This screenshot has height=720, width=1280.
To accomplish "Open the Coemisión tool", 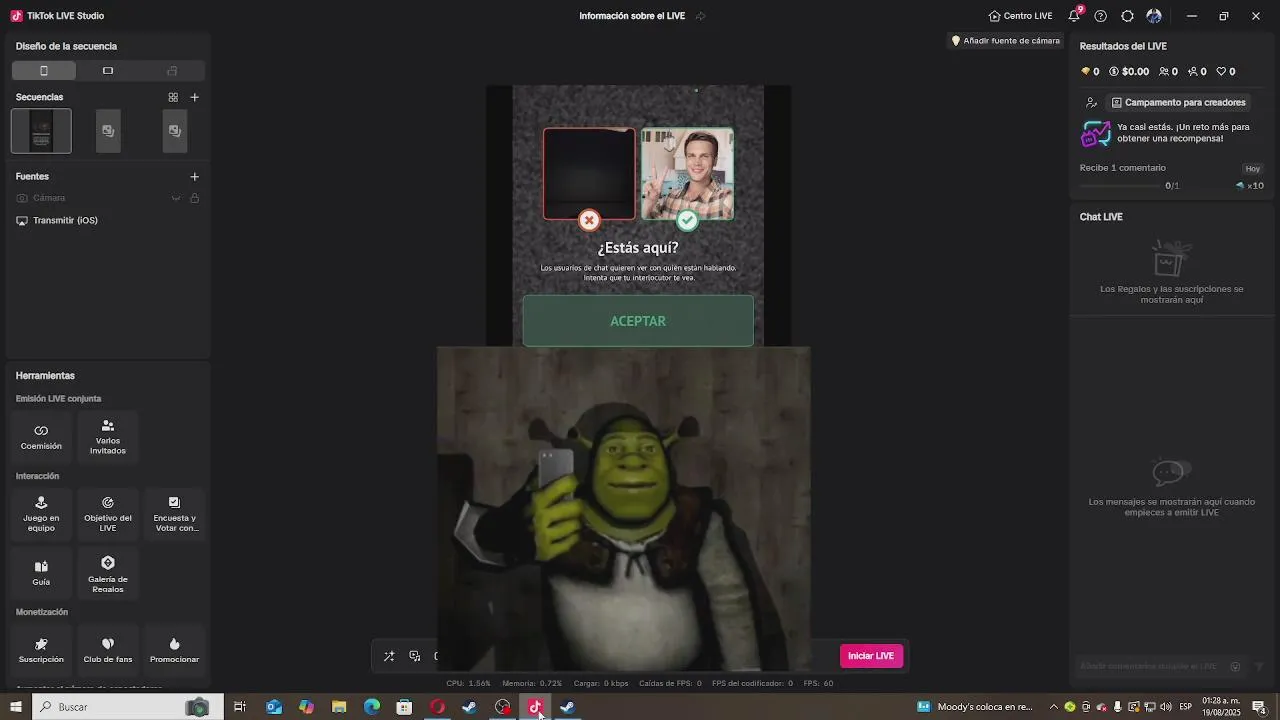I will click(41, 436).
